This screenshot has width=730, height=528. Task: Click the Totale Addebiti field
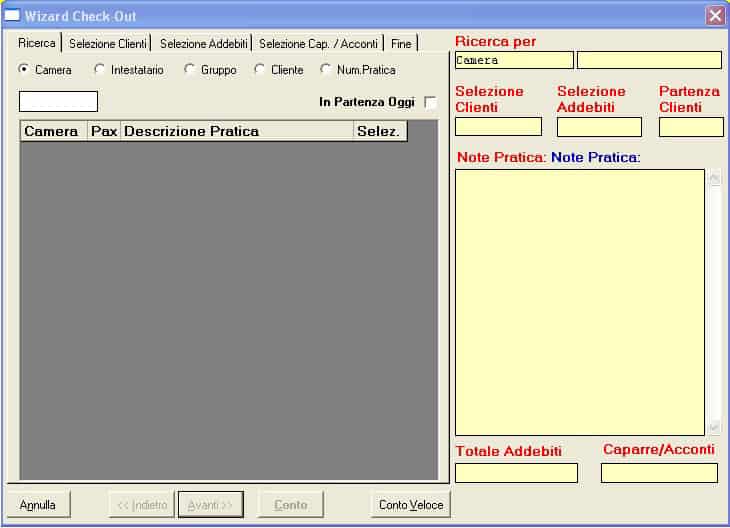point(516,473)
